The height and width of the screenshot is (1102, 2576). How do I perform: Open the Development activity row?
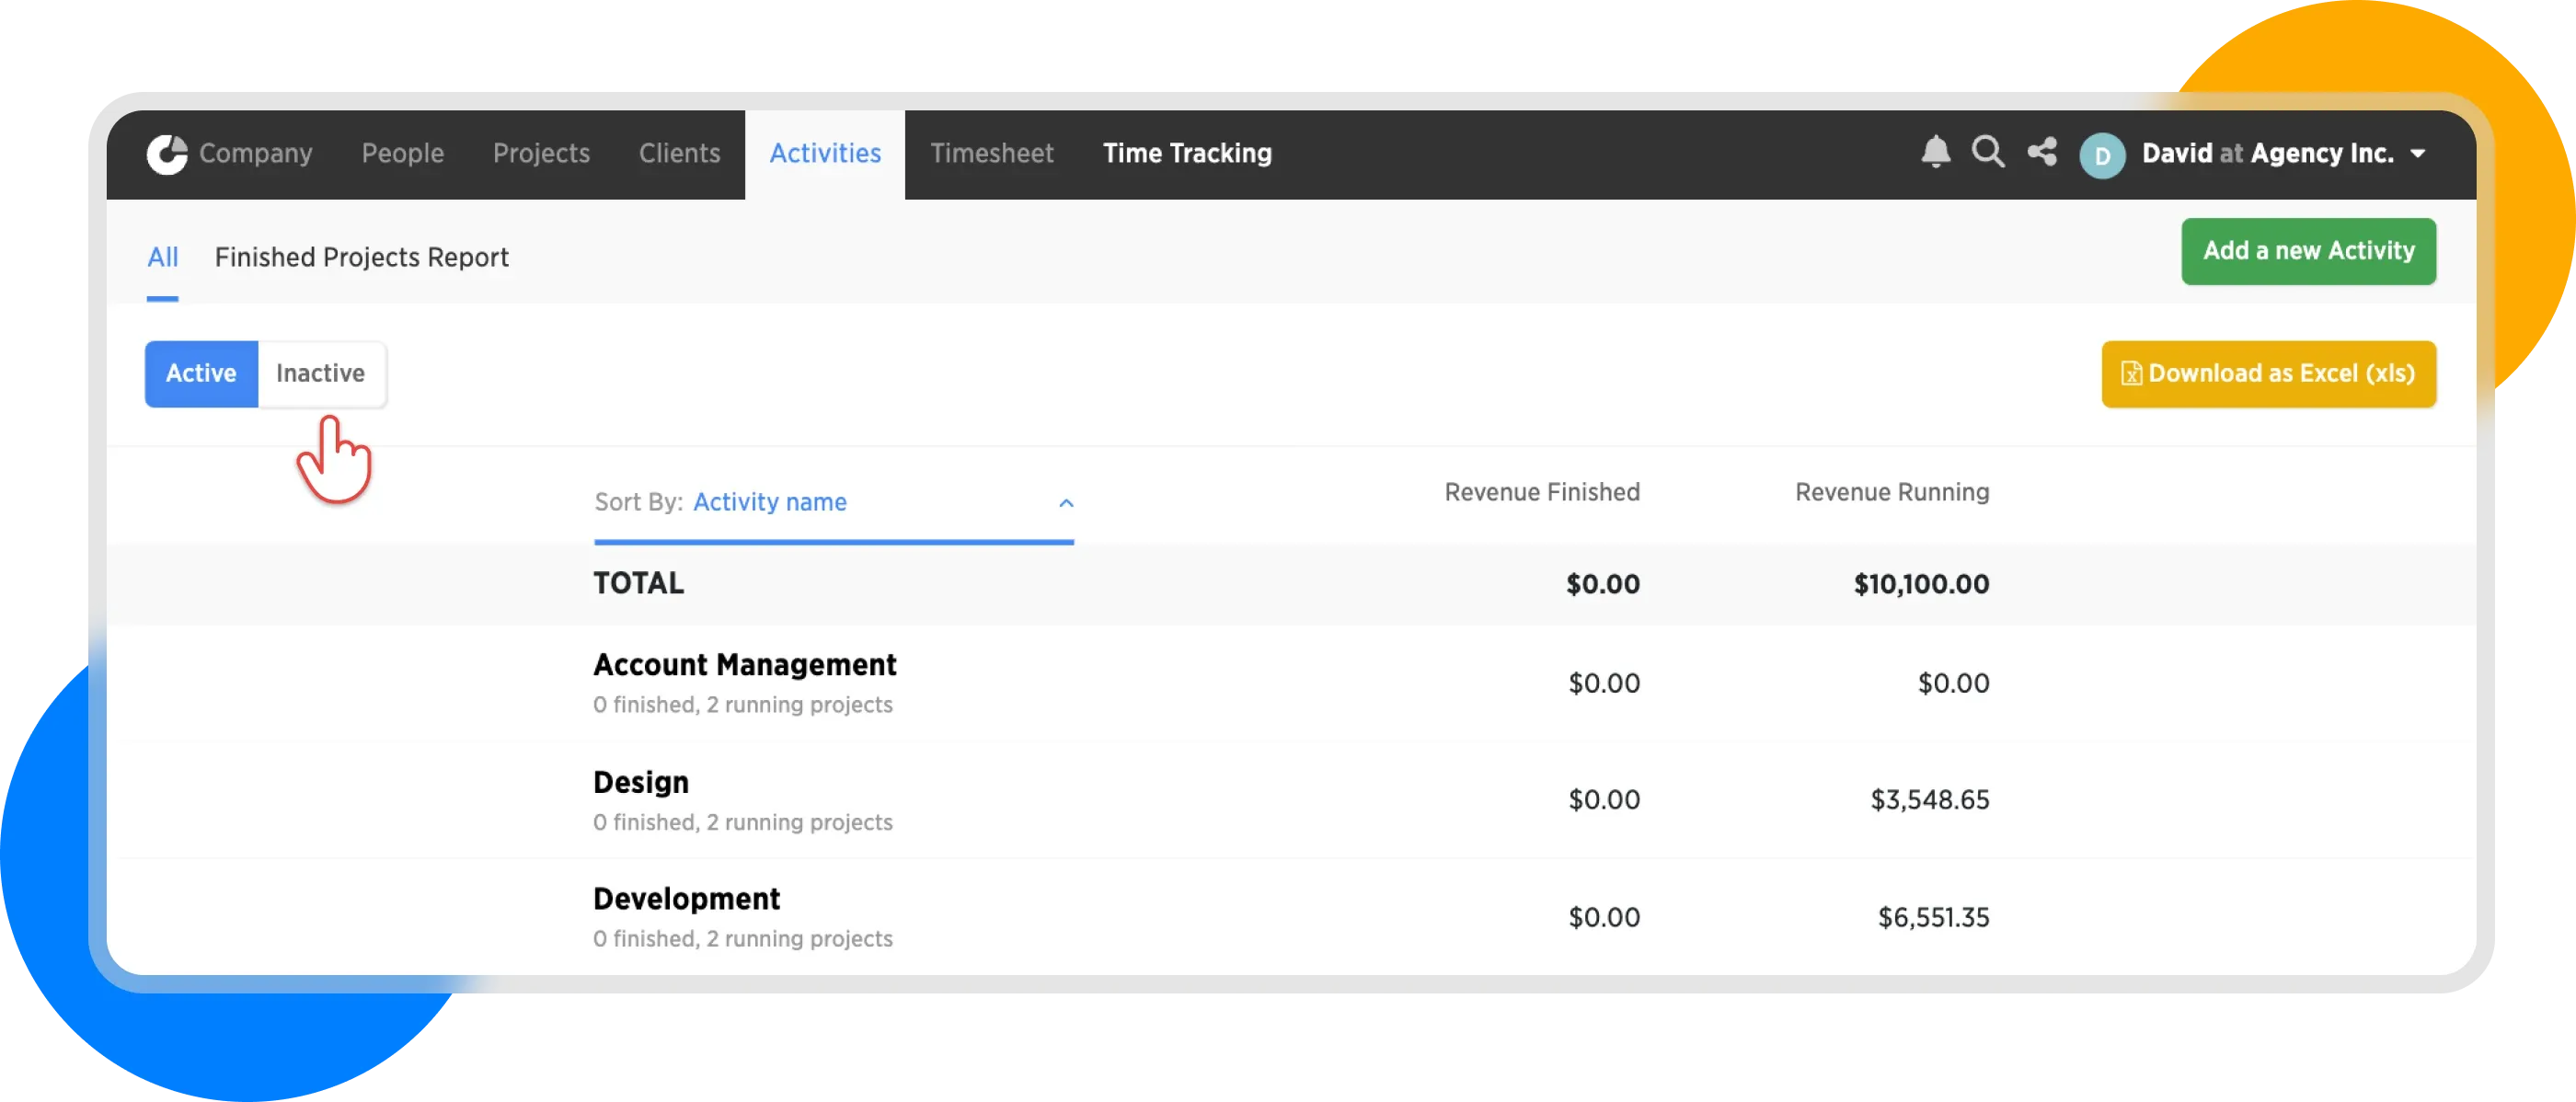(686, 899)
